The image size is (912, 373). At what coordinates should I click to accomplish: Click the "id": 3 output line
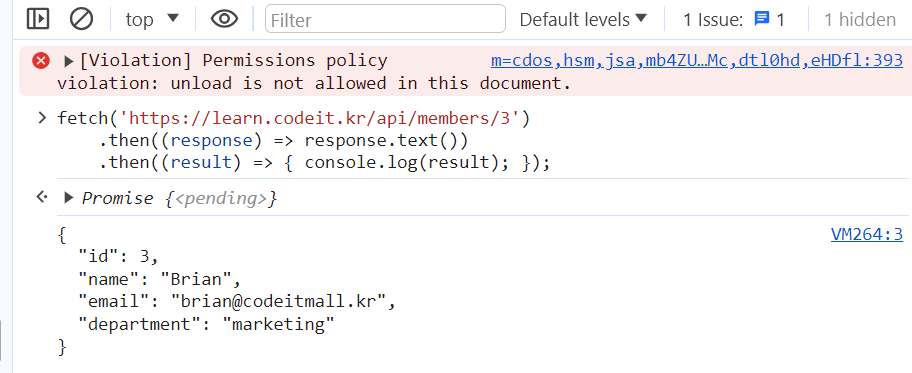click(x=119, y=257)
